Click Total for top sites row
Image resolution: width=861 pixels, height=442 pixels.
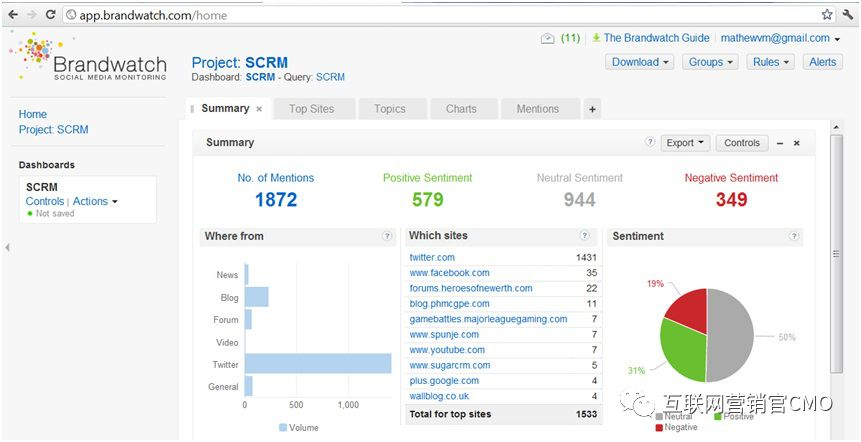[x=503, y=414]
